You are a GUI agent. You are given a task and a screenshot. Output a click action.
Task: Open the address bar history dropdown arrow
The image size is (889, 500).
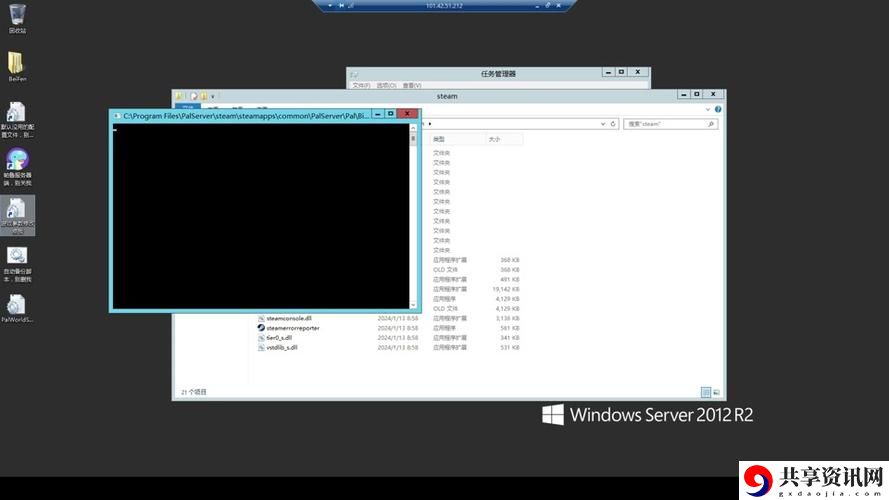(603, 124)
